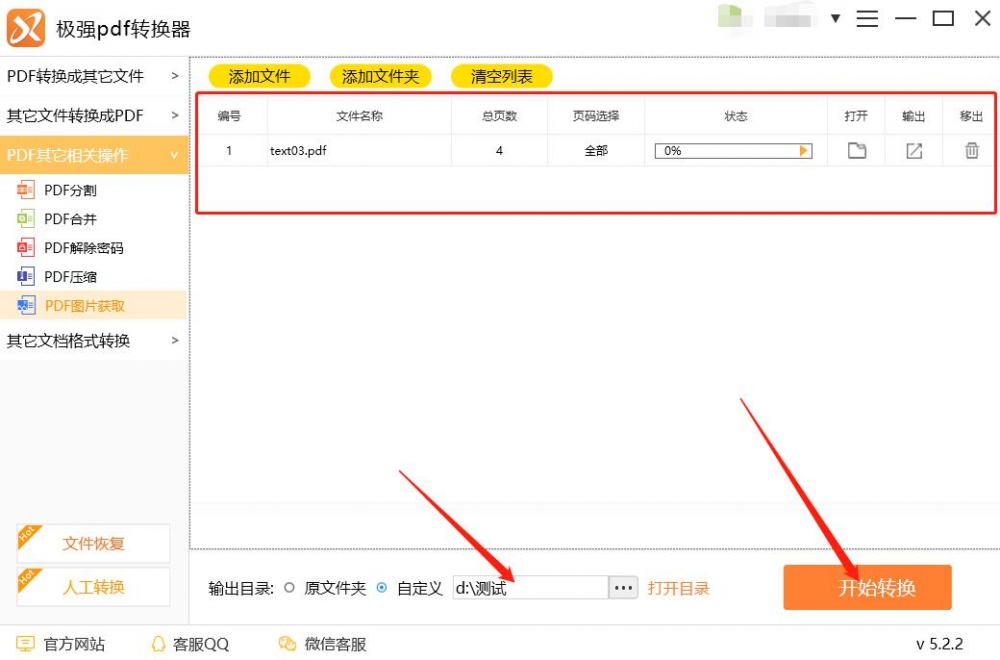Open the hamburger menu at top right
This screenshot has height=660, width=1000.
[867, 17]
